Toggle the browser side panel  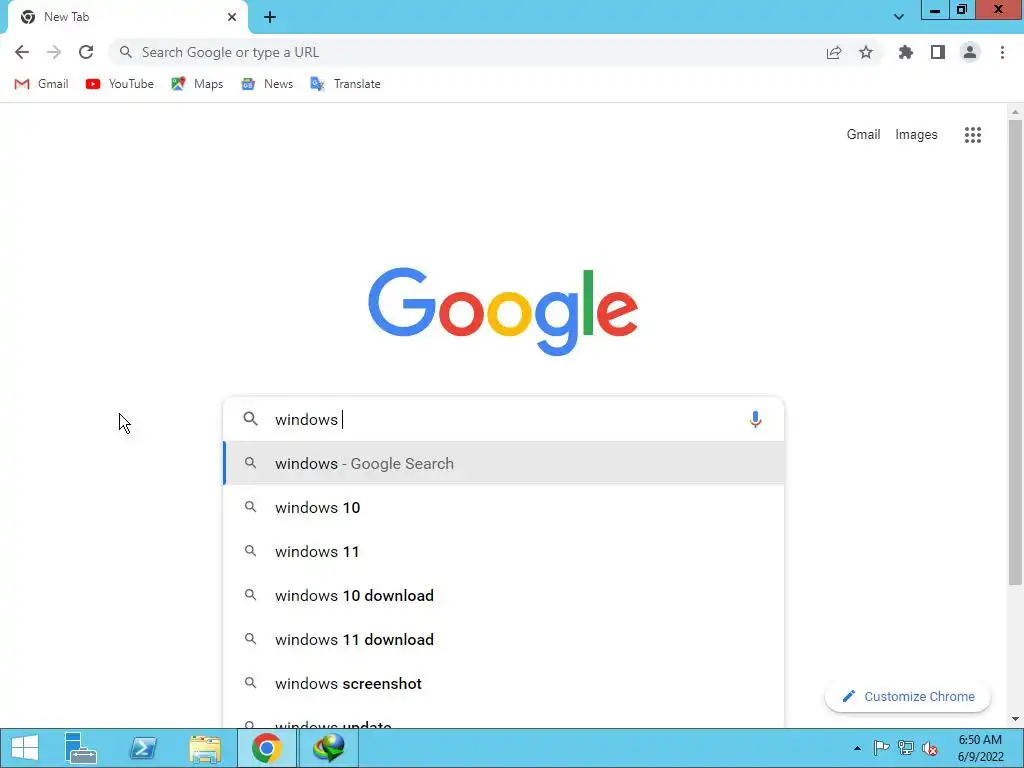[938, 52]
